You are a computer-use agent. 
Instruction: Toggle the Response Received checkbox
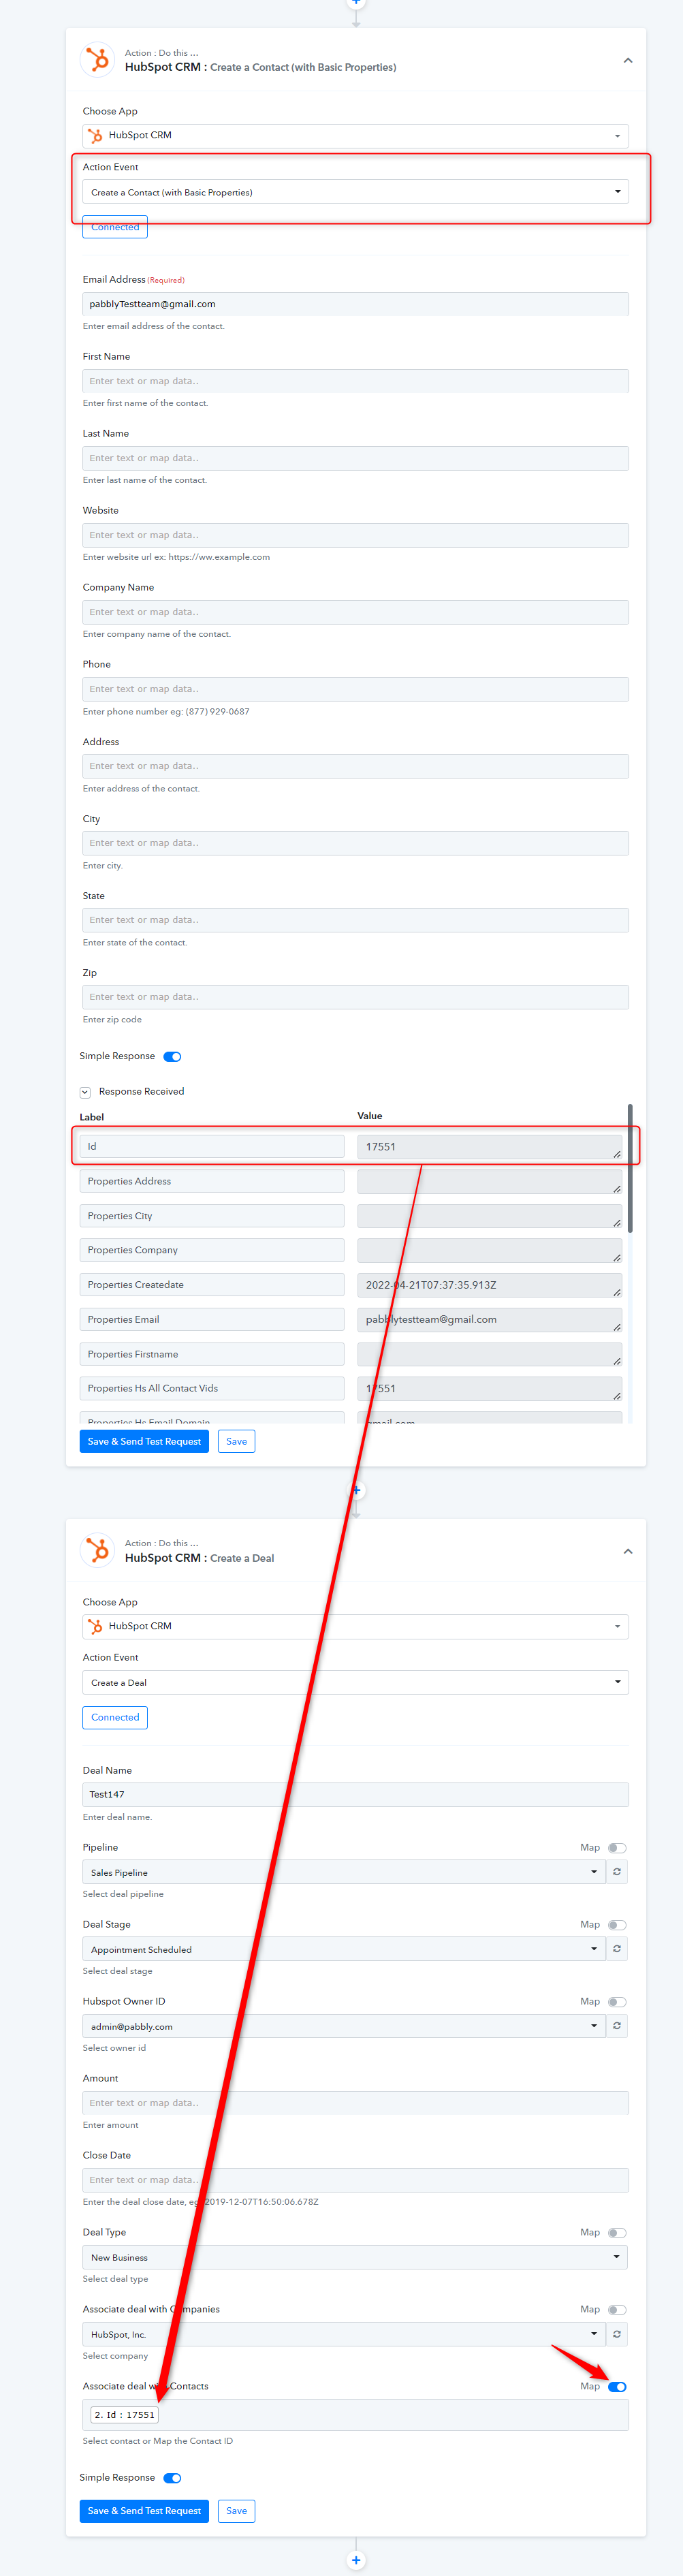tap(85, 1092)
